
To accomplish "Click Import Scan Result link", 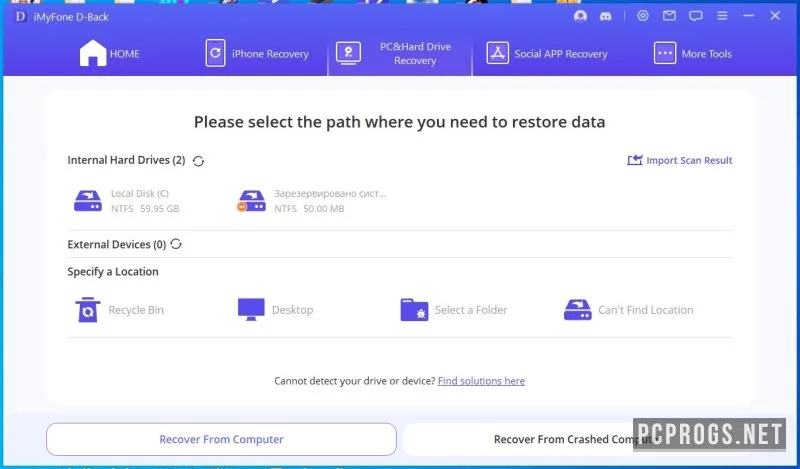I will (x=680, y=160).
